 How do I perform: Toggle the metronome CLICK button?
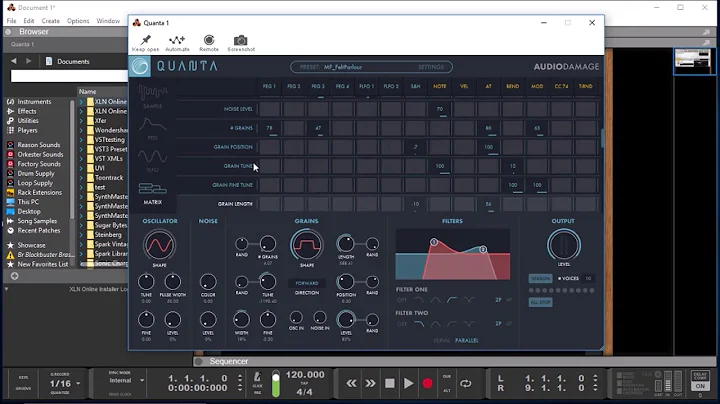[258, 377]
